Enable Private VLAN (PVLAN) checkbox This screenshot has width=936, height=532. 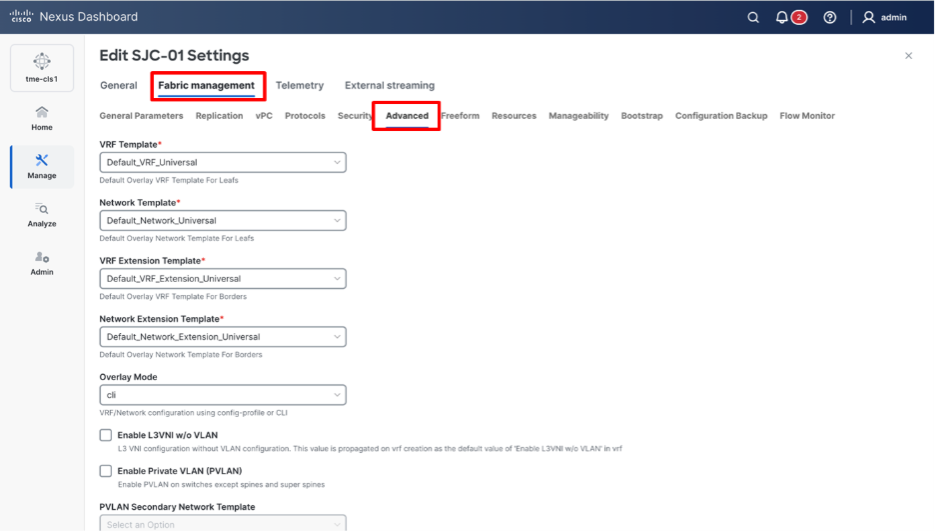(x=106, y=471)
